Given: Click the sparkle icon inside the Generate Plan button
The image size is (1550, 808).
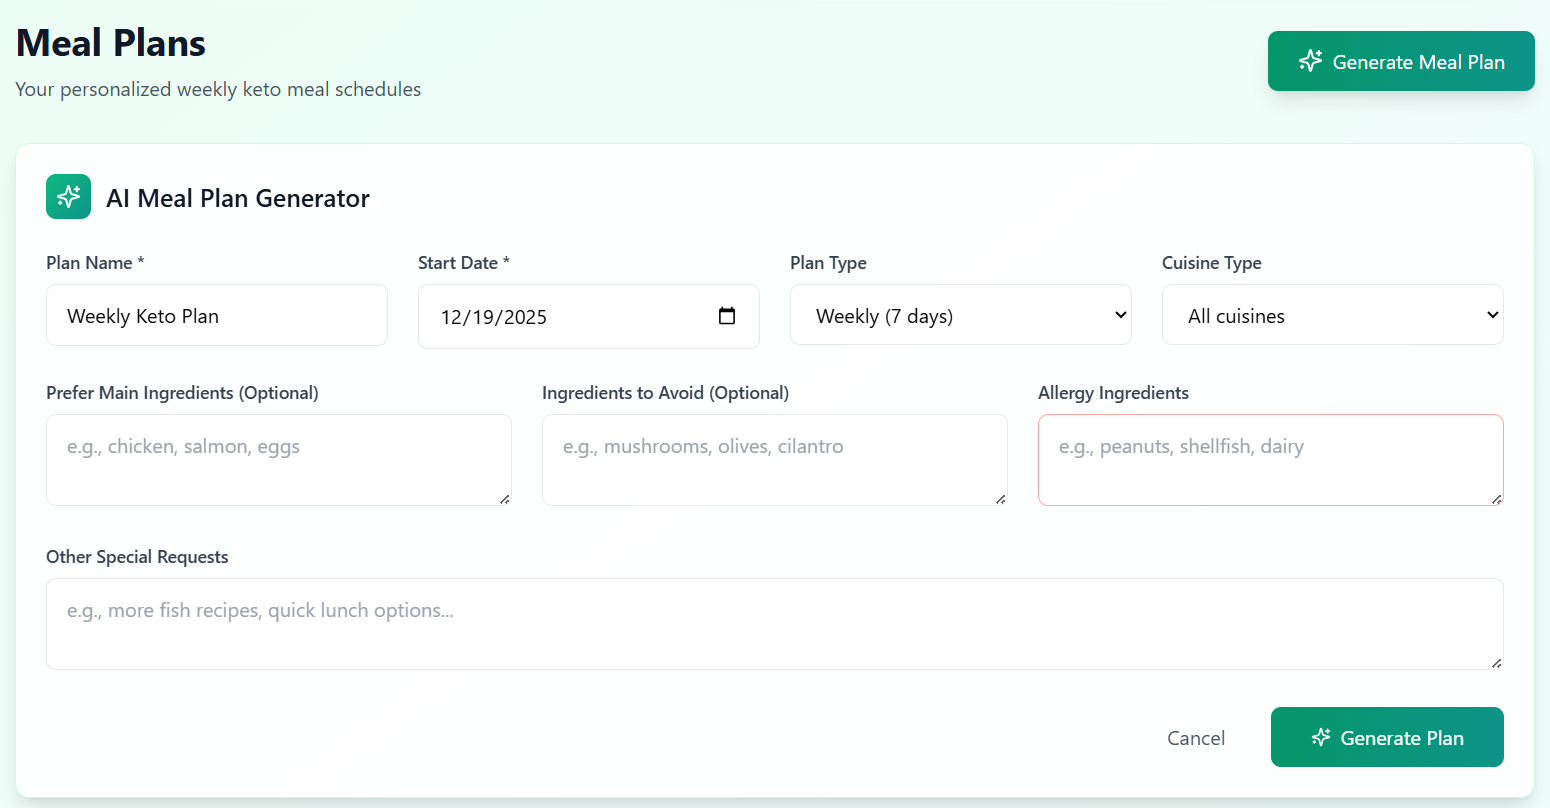Looking at the screenshot, I should [x=1320, y=737].
